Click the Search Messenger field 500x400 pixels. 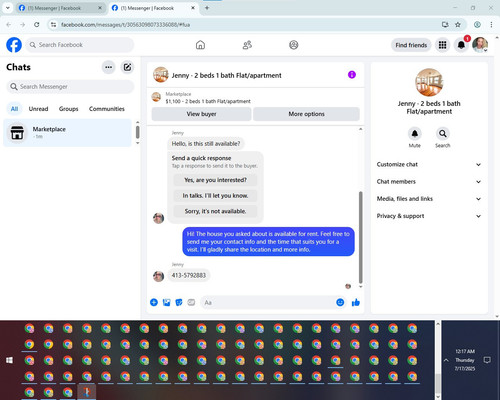click(70, 87)
